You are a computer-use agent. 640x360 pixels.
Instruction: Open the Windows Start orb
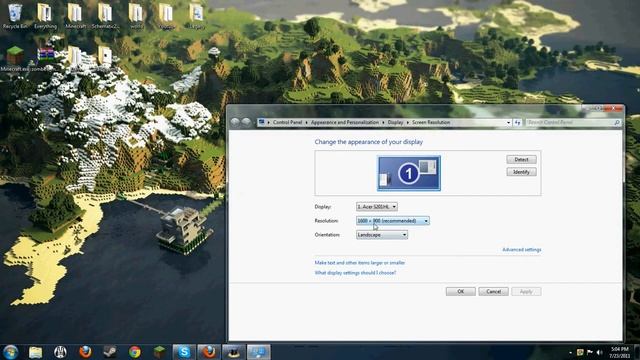pos(10,352)
